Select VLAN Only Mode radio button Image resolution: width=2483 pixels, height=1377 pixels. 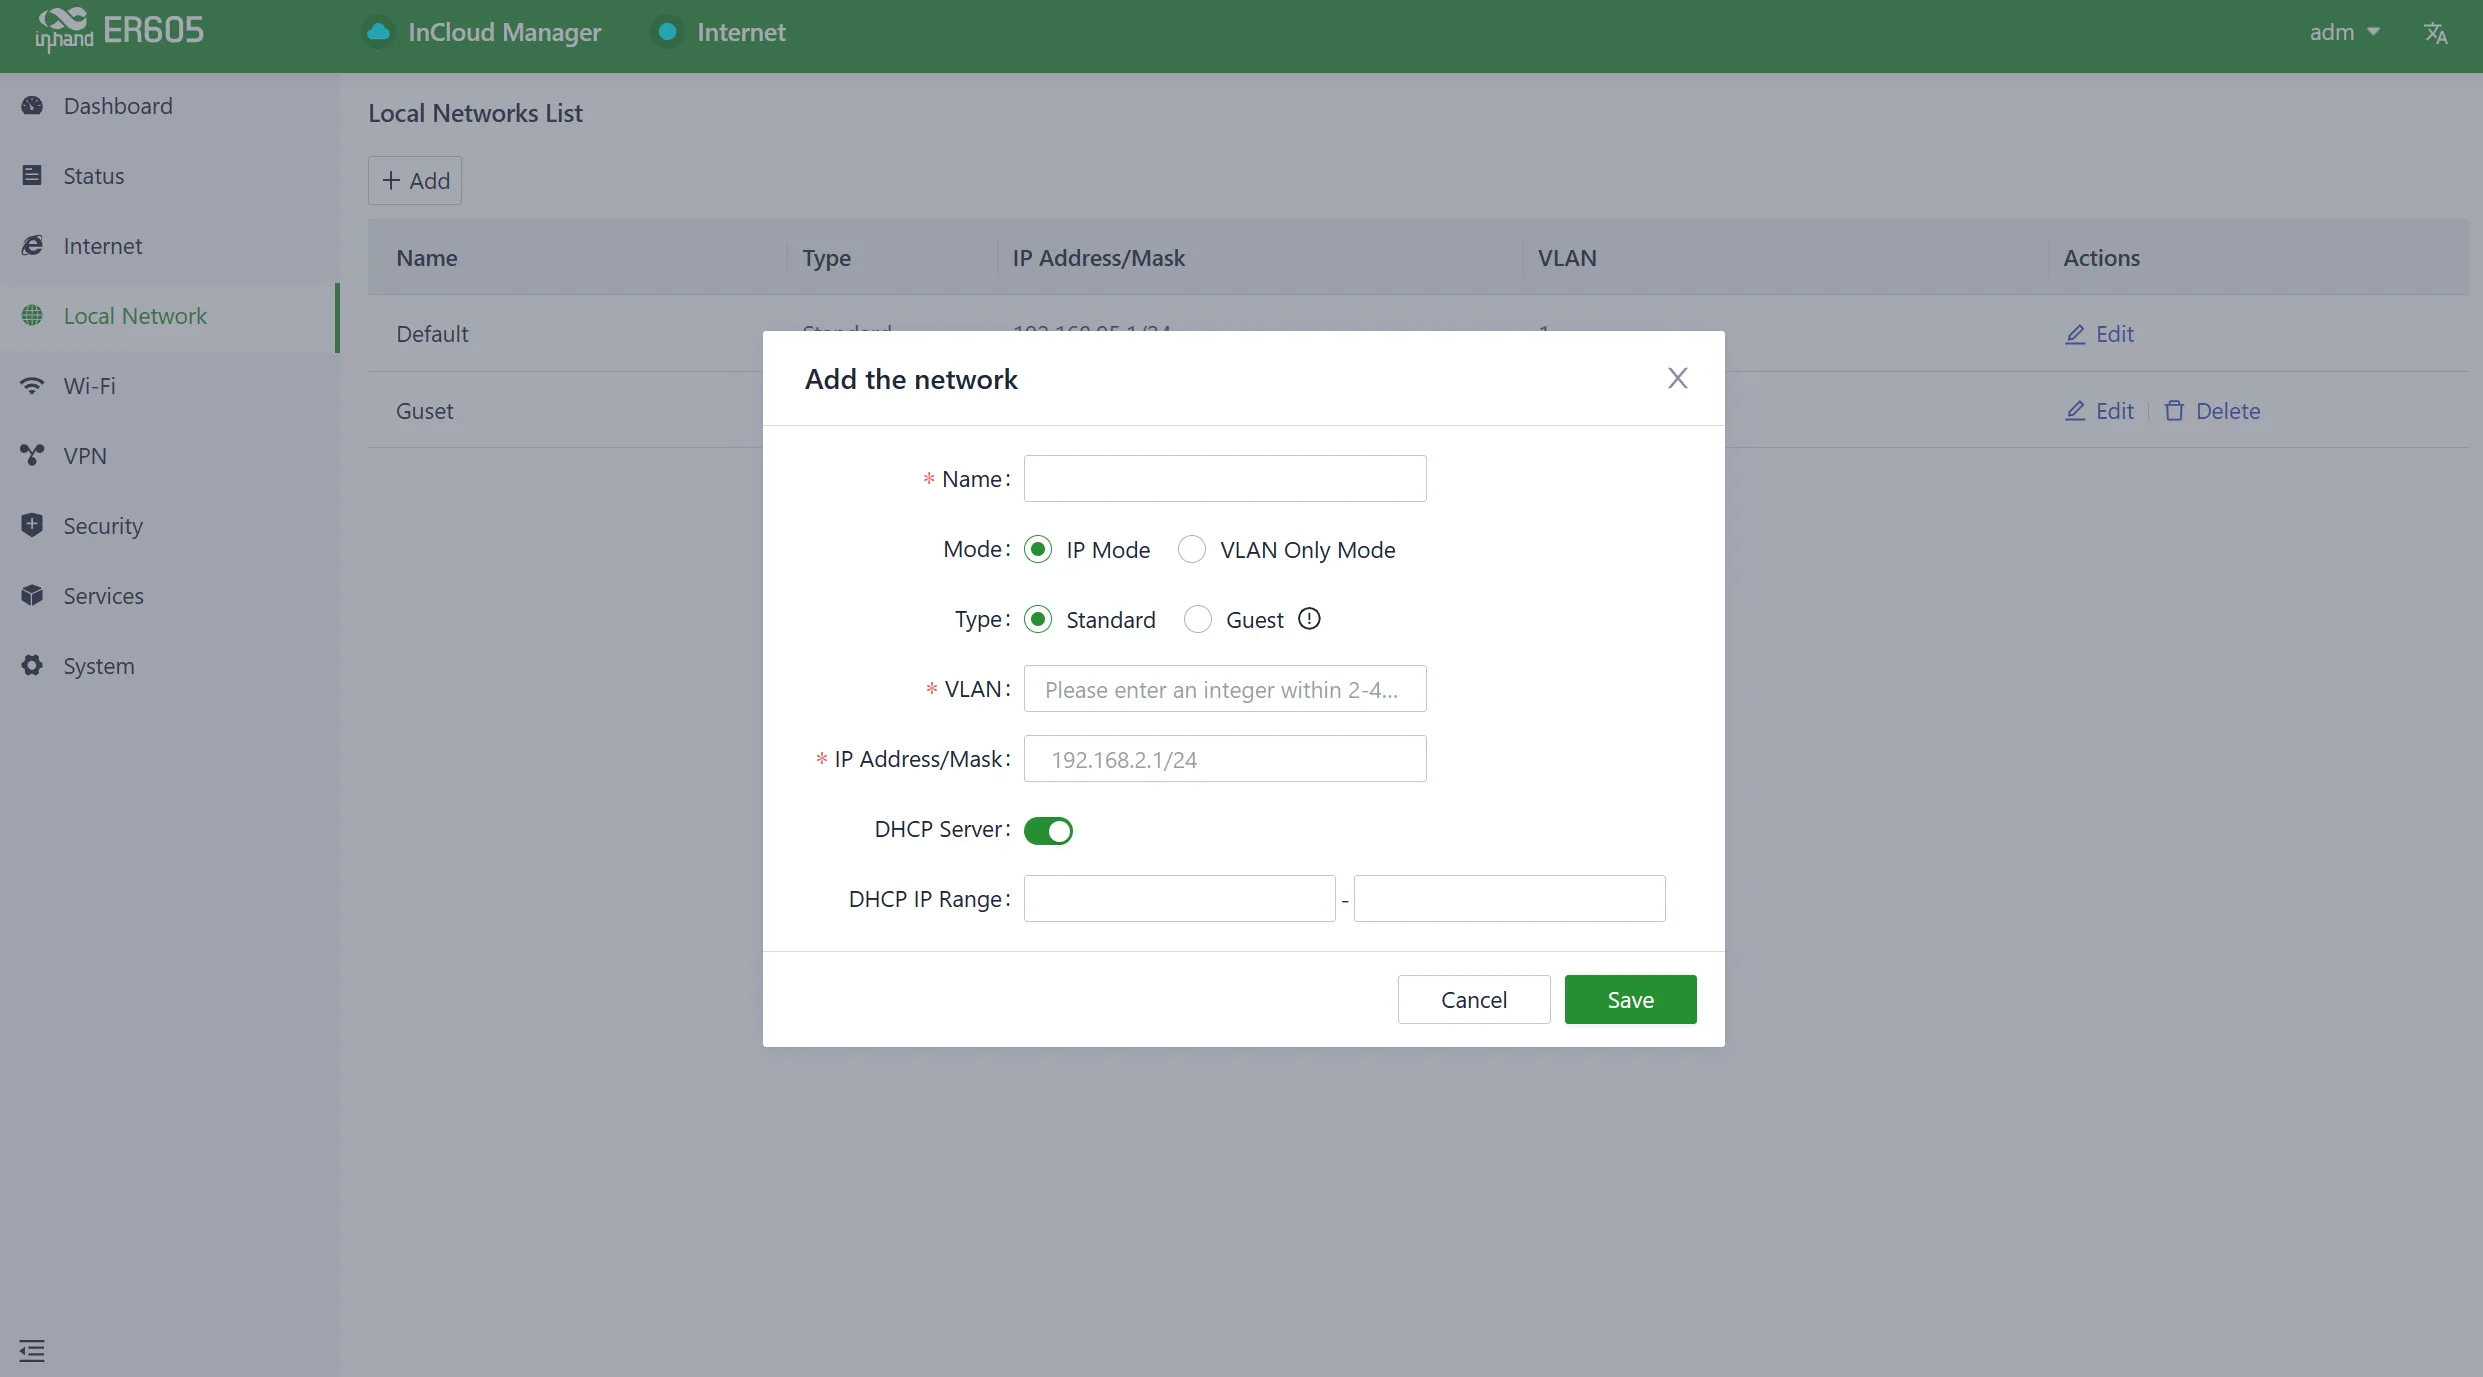coord(1191,549)
